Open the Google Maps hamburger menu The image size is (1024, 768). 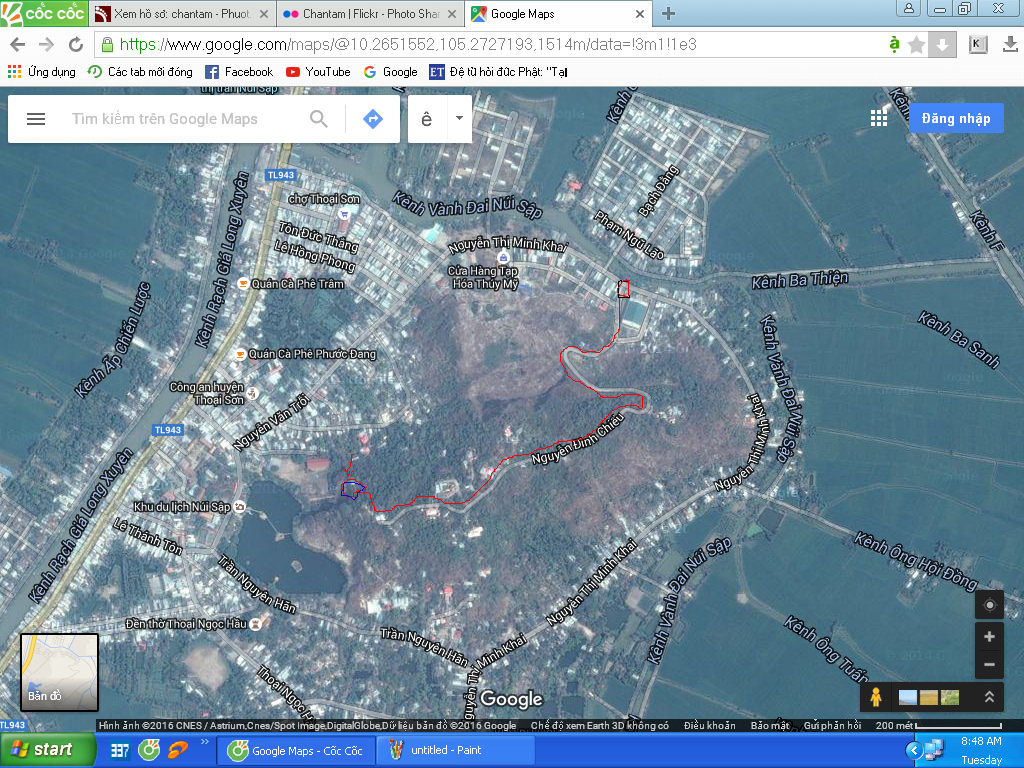[36, 119]
